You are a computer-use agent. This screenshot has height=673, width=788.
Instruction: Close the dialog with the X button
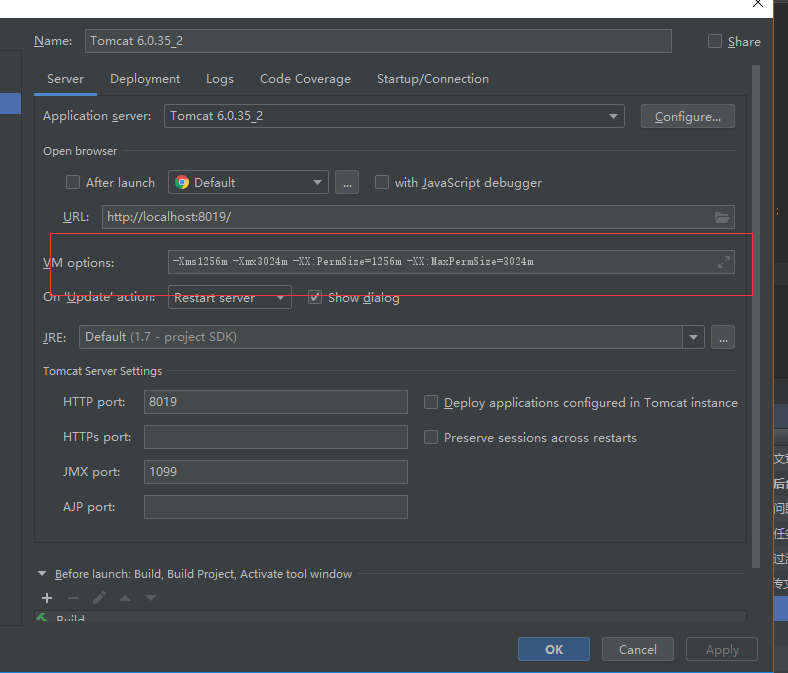point(758,4)
